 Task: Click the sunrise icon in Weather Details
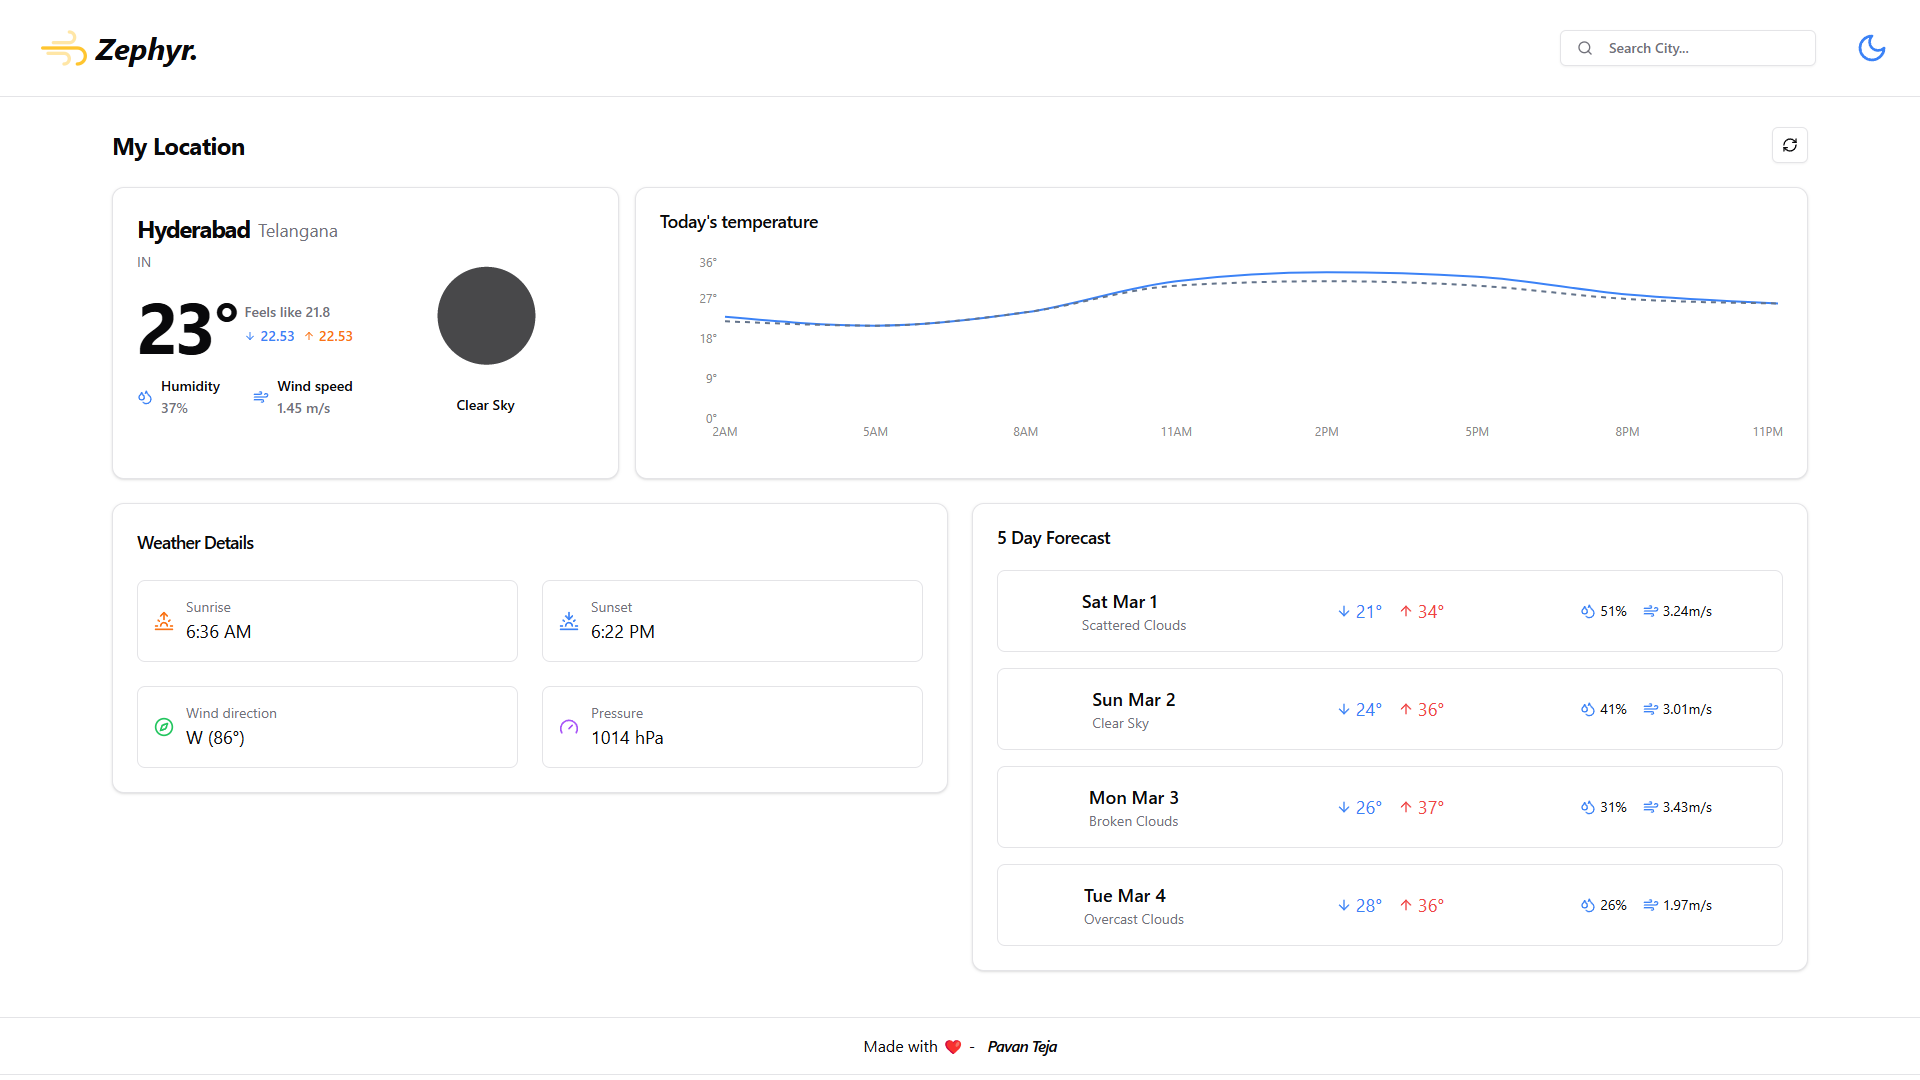click(x=164, y=621)
